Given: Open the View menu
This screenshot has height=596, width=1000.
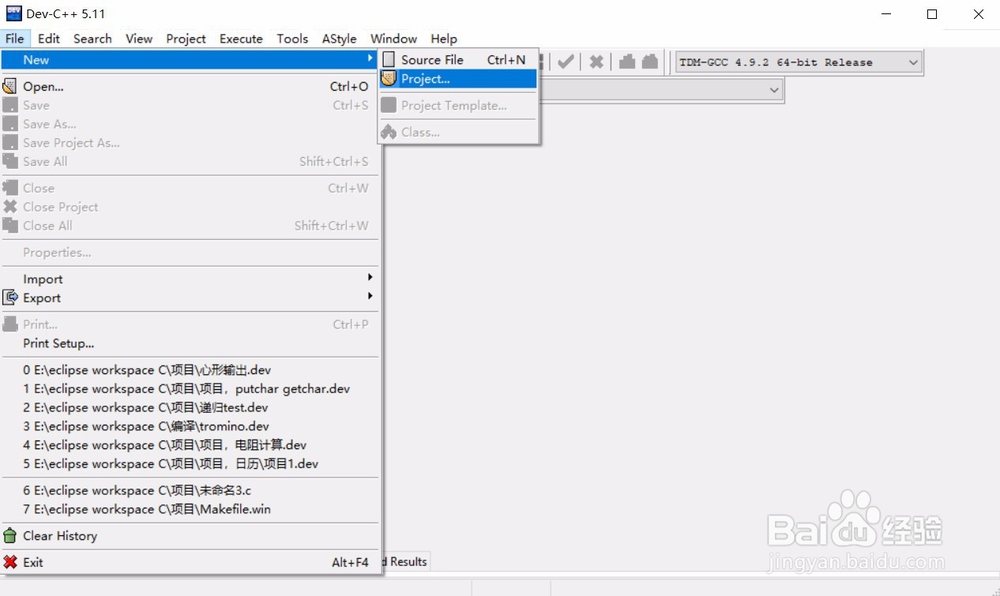Looking at the screenshot, I should pyautogui.click(x=139, y=39).
